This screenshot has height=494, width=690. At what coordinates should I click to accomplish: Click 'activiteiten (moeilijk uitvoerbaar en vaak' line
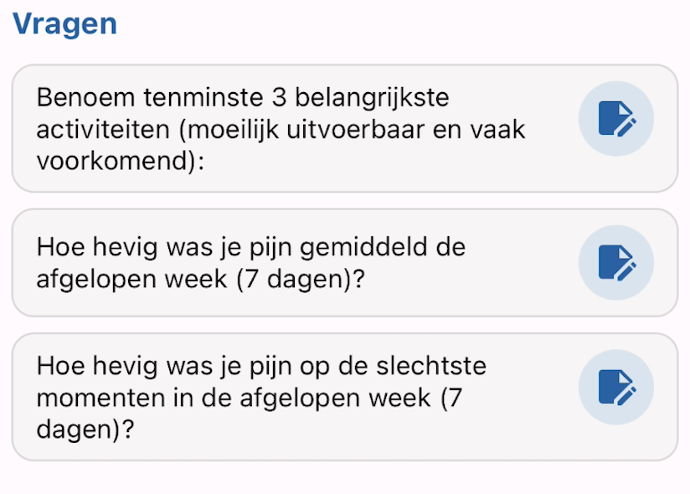281,129
